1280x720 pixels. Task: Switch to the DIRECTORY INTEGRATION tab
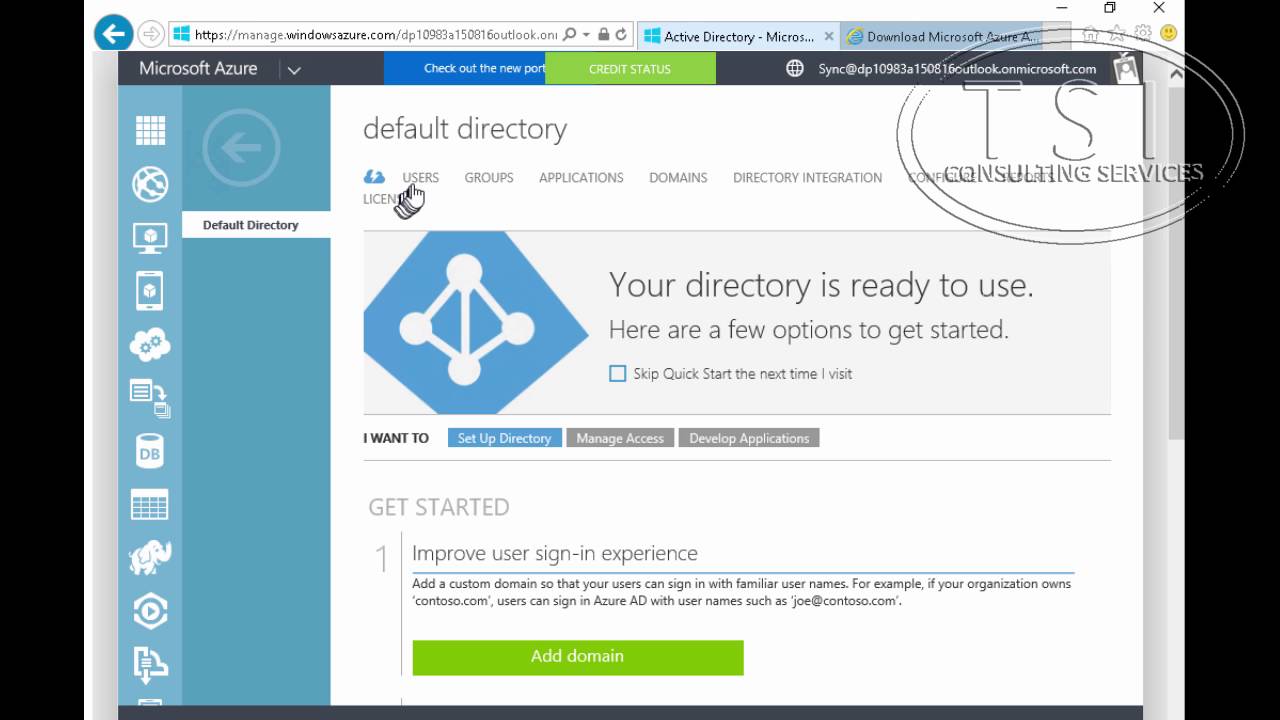coord(808,177)
